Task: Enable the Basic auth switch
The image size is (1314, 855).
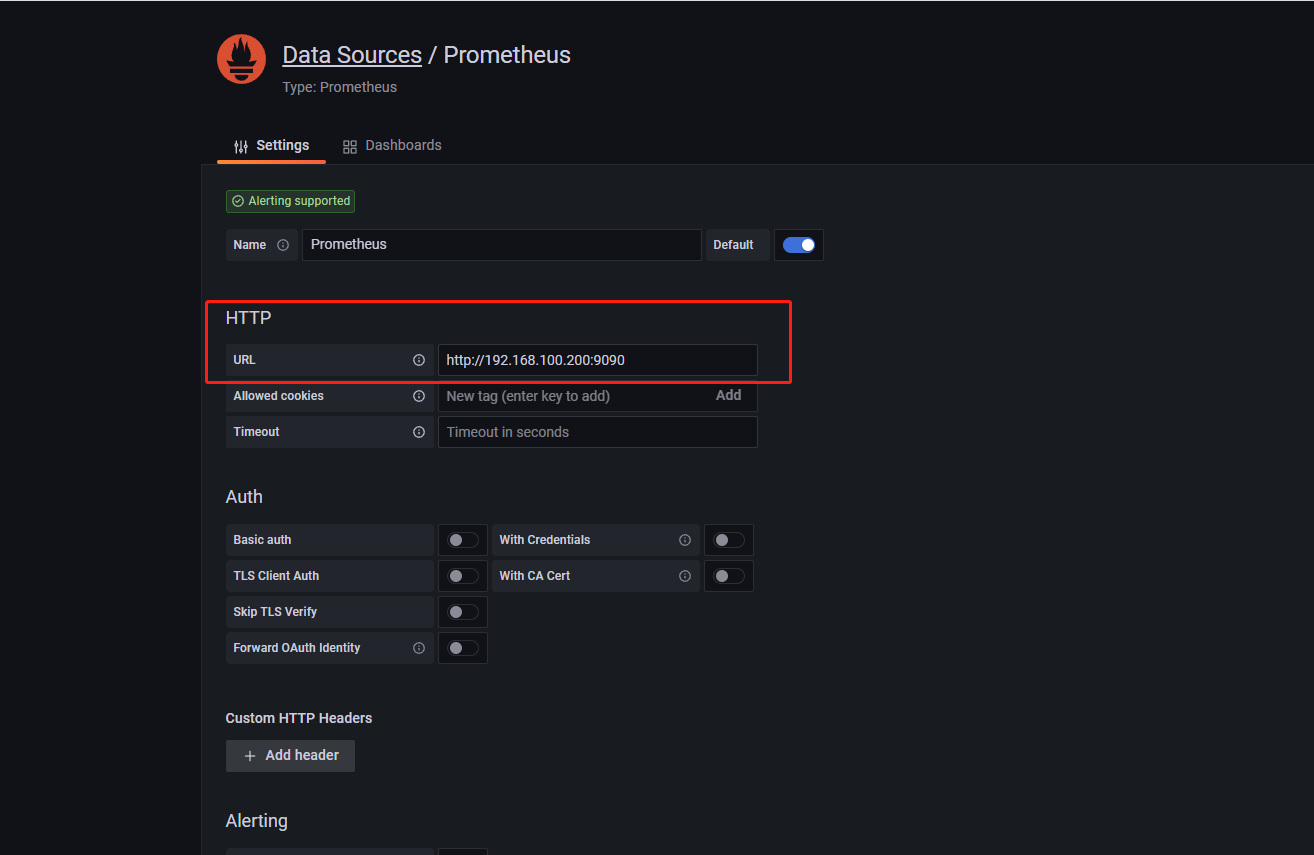Action: (463, 540)
